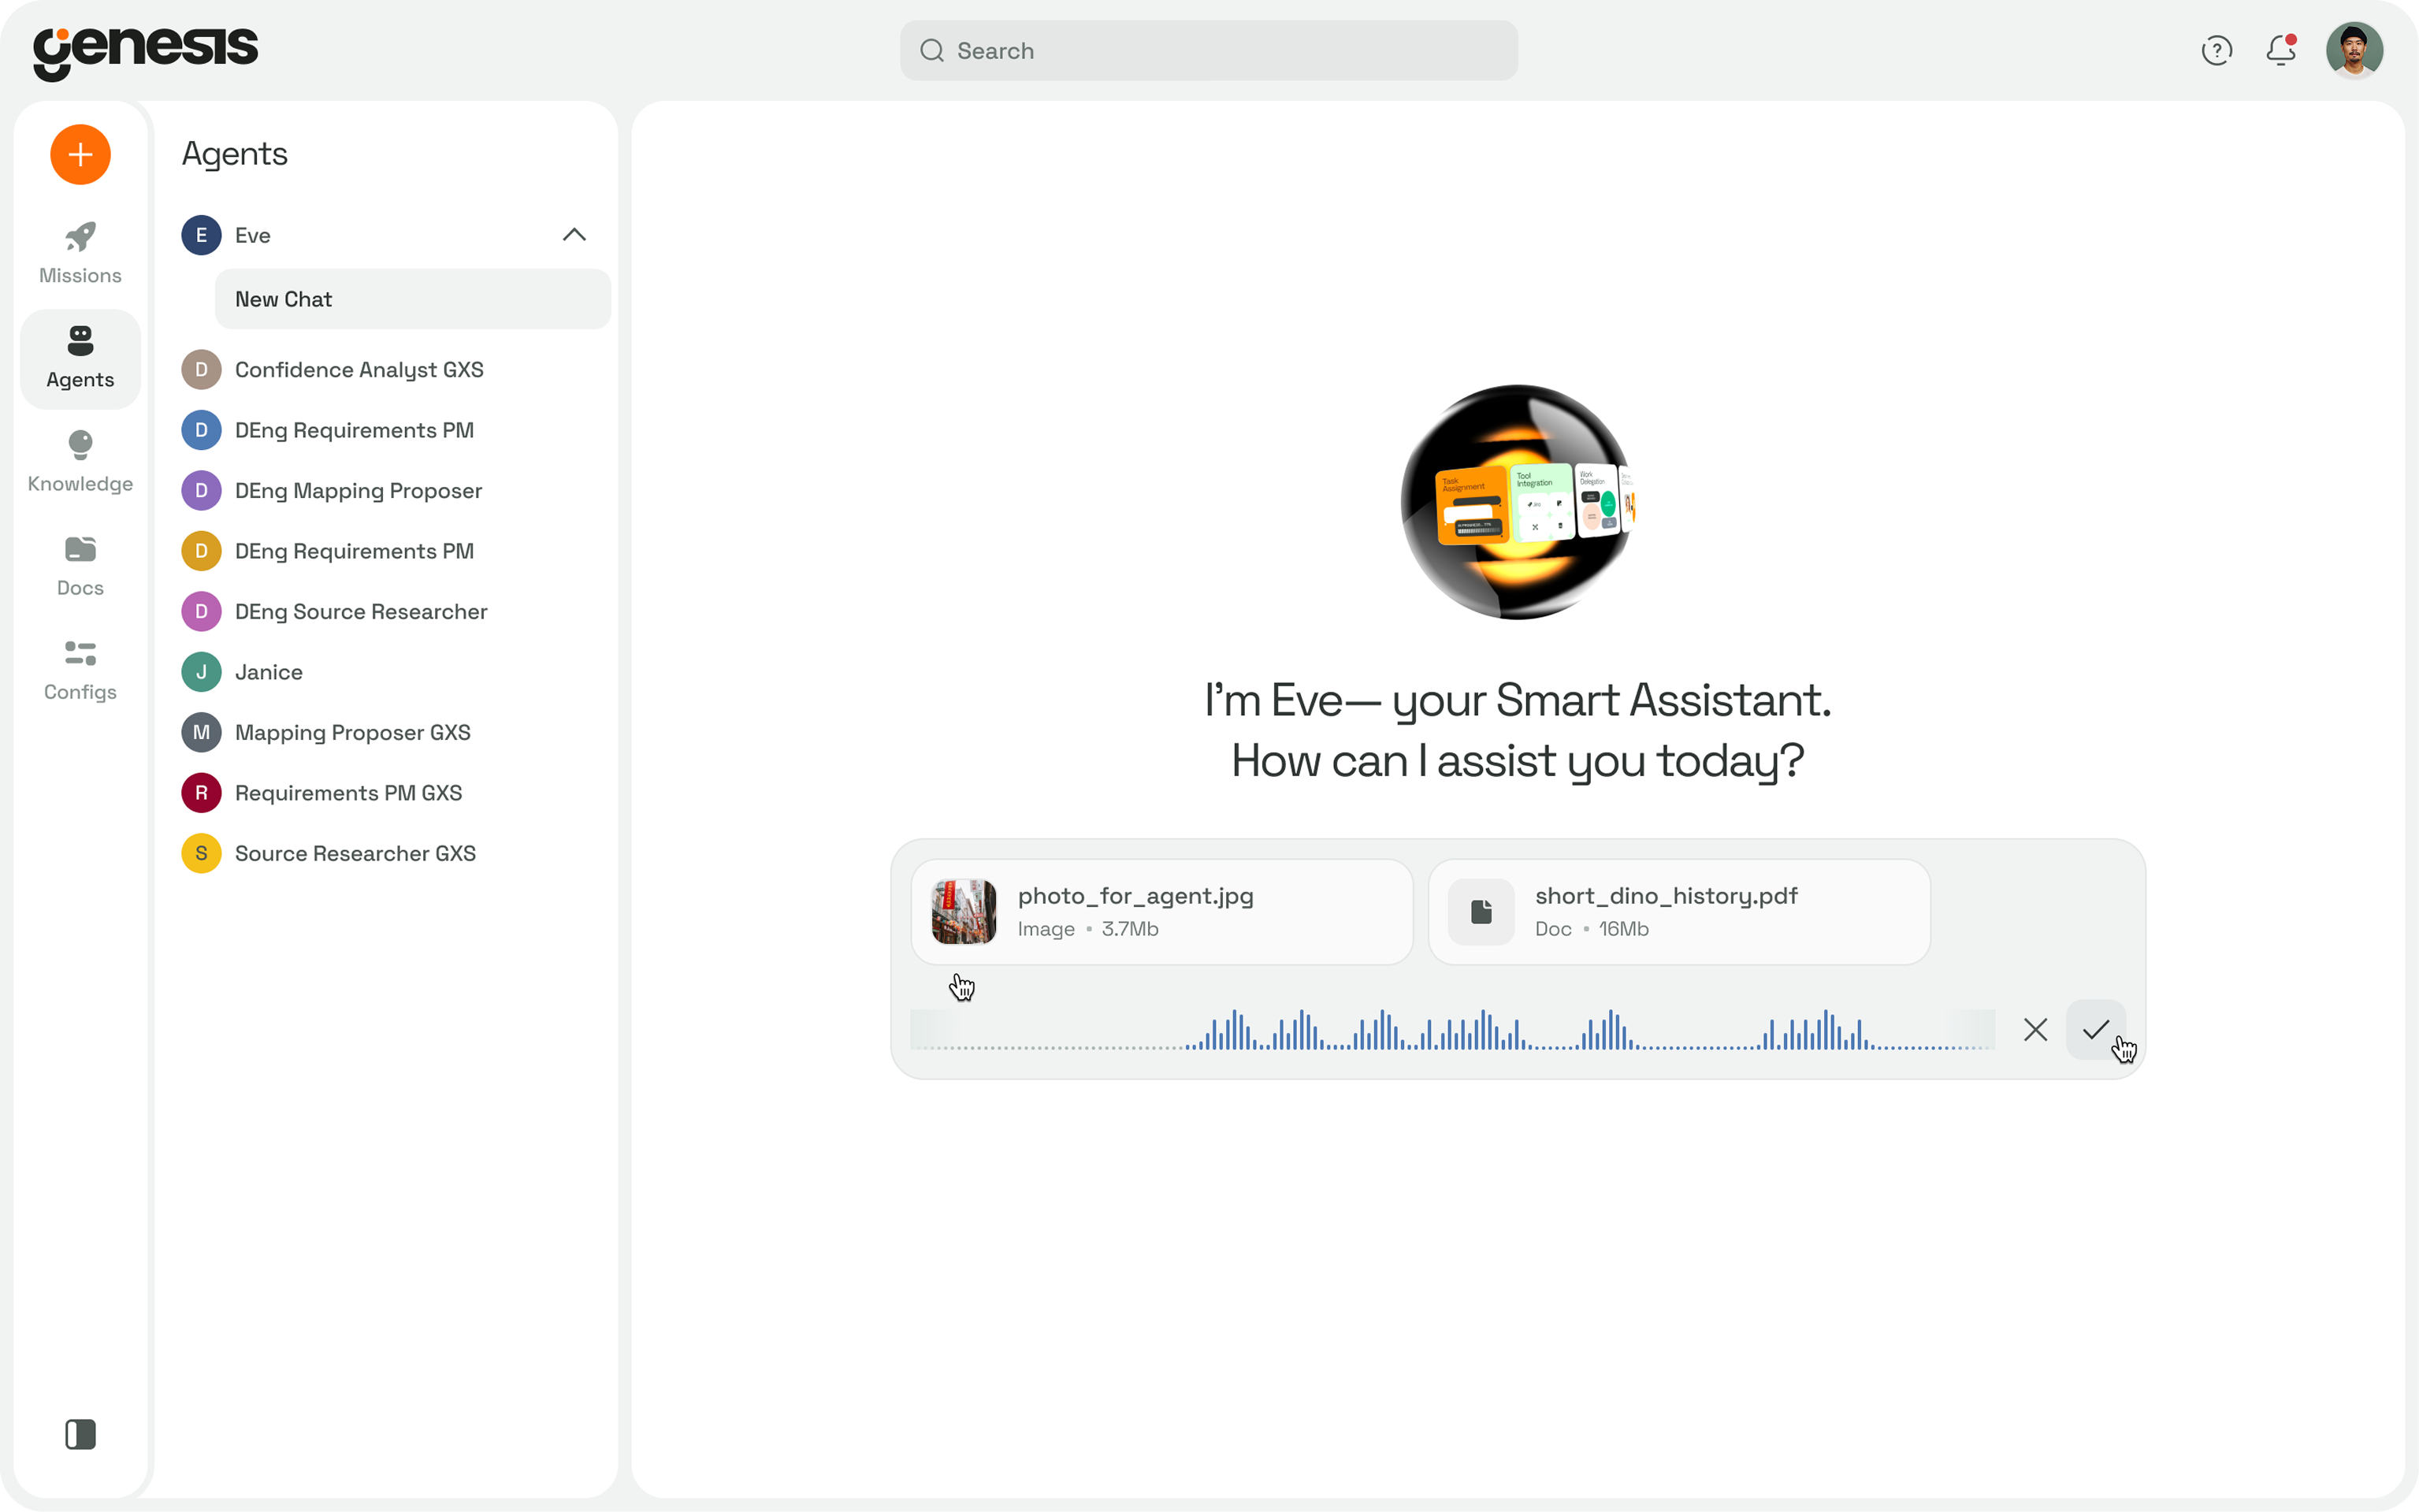This screenshot has height=1512, width=2419.
Task: Open the Agents section in sidebar
Action: [x=80, y=358]
